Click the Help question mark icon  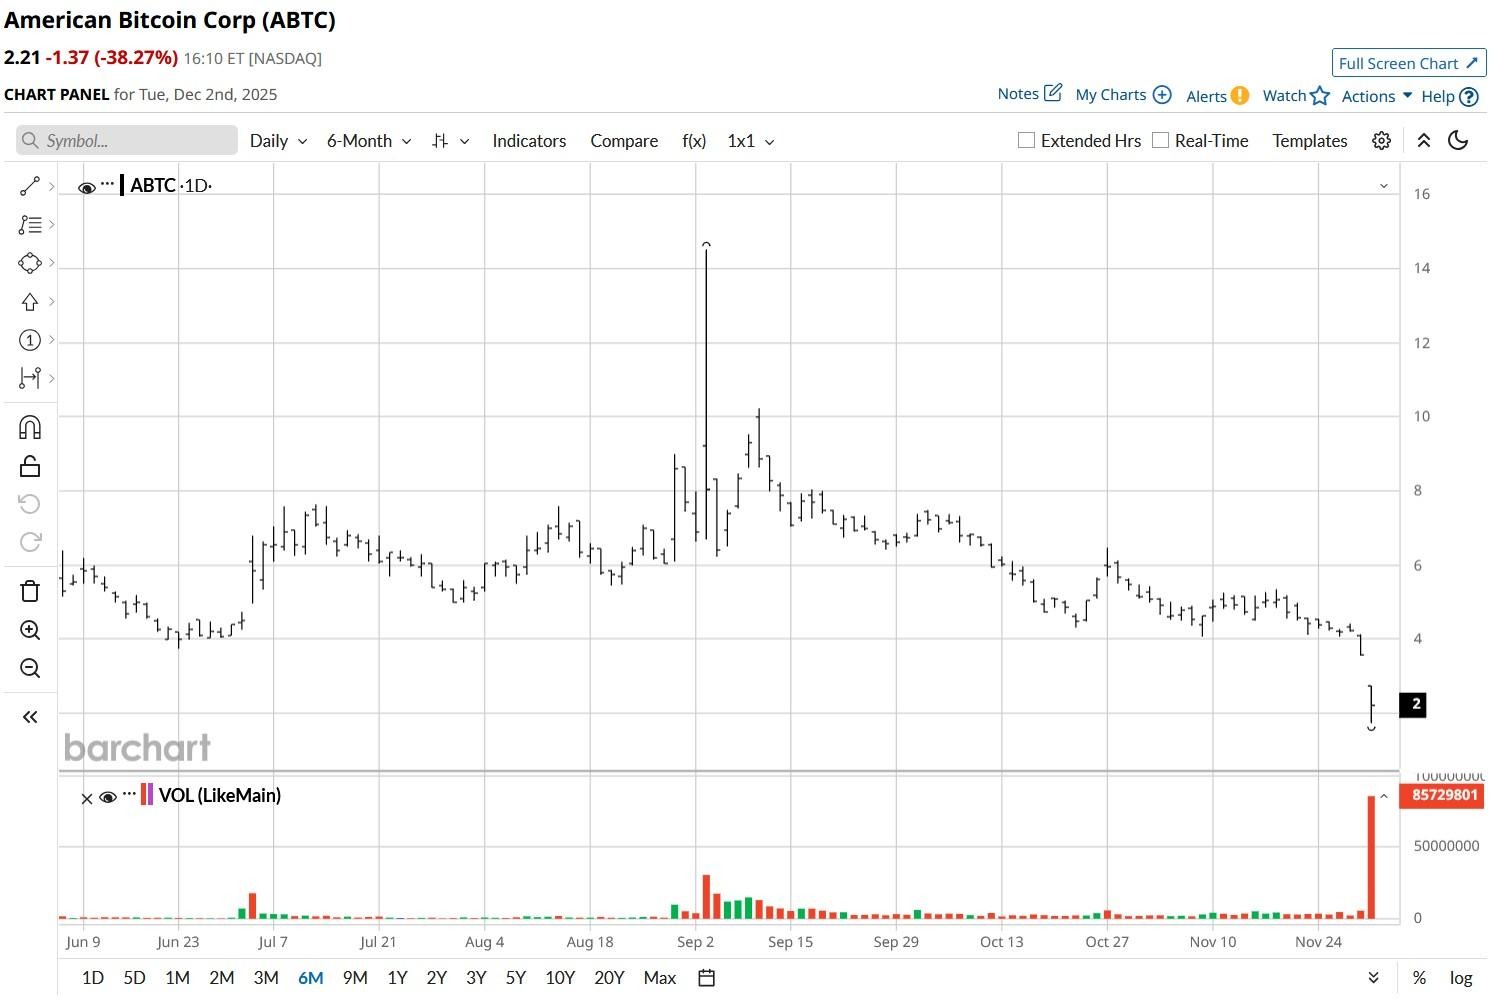coord(1469,96)
